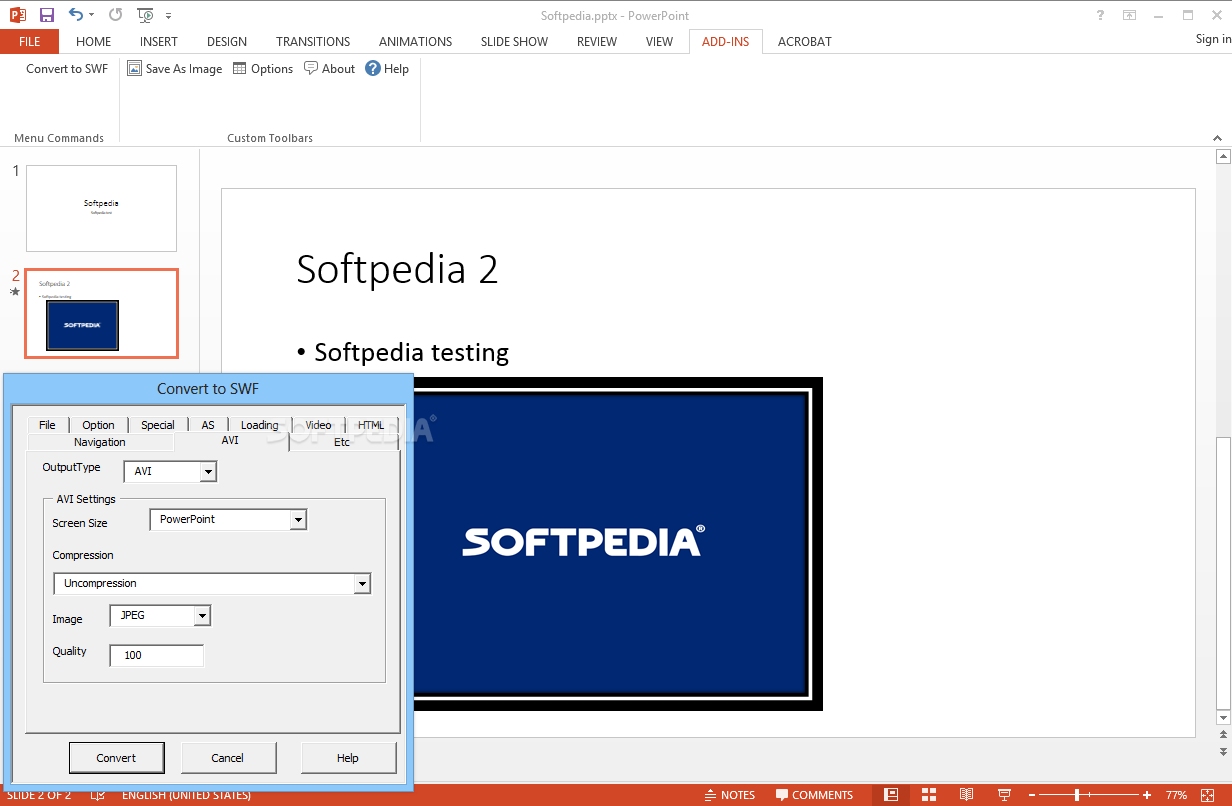Viewport: 1232px width, 806px height.
Task: Switch to the ANIMATIONS ribbon tab
Action: (415, 42)
